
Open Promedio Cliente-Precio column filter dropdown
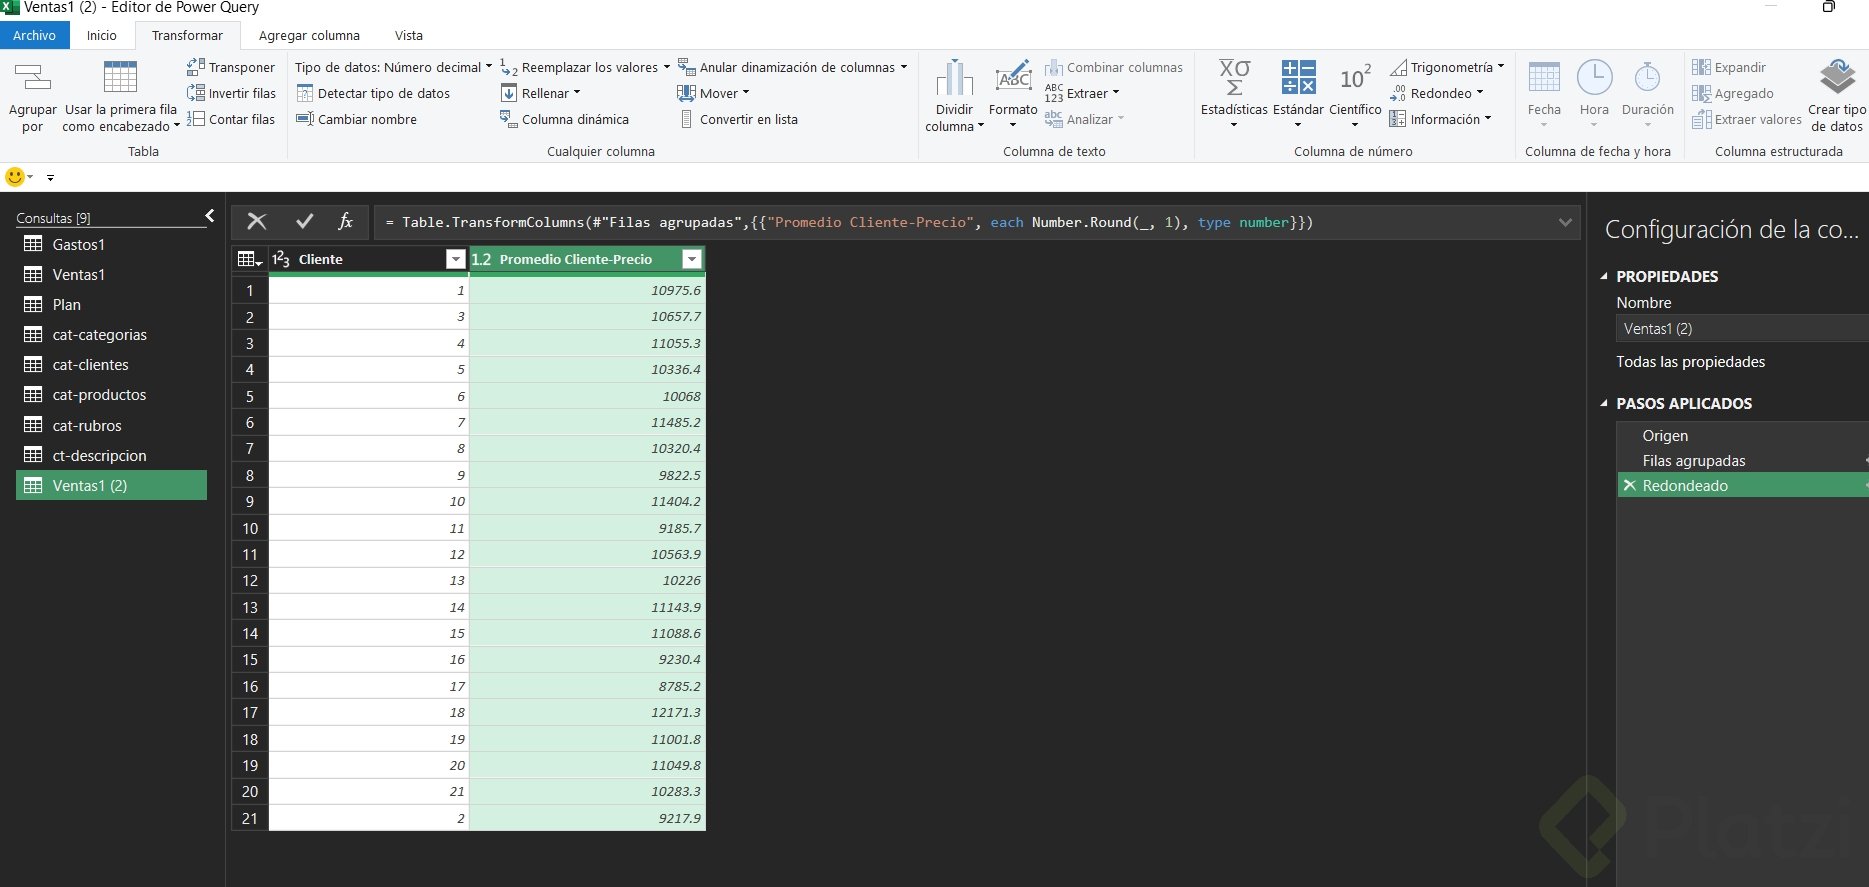coord(691,260)
